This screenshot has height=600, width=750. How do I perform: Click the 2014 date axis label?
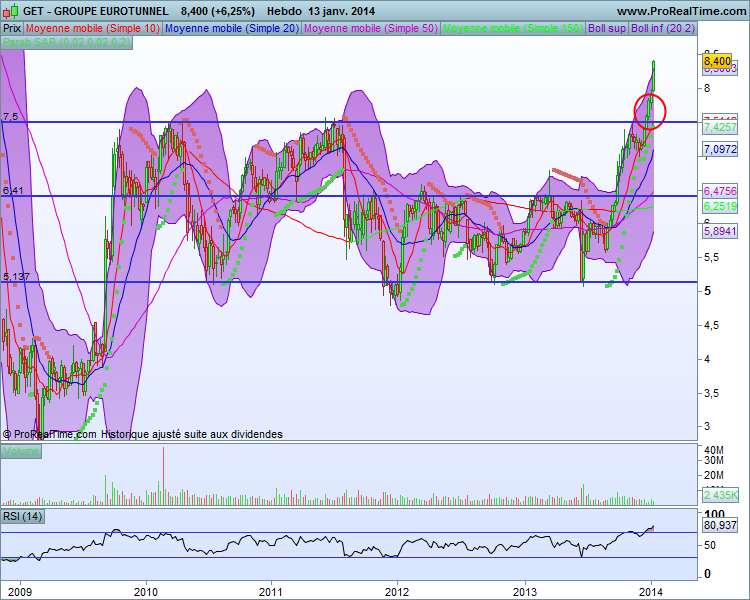click(x=651, y=592)
